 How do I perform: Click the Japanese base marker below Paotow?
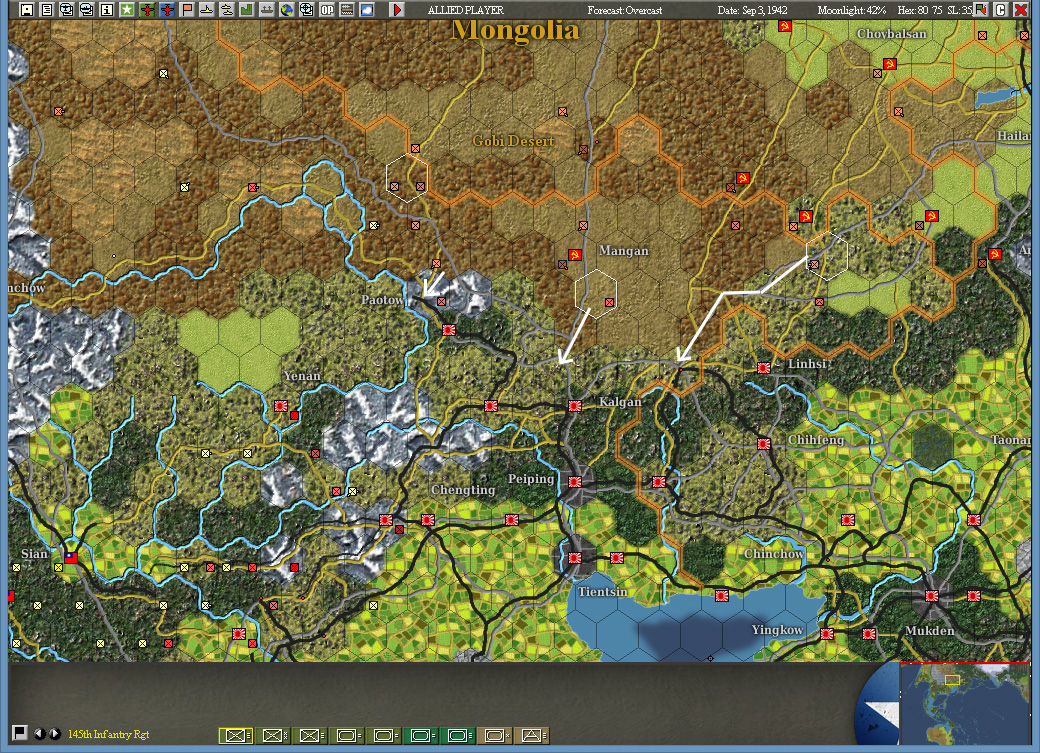[x=449, y=329]
